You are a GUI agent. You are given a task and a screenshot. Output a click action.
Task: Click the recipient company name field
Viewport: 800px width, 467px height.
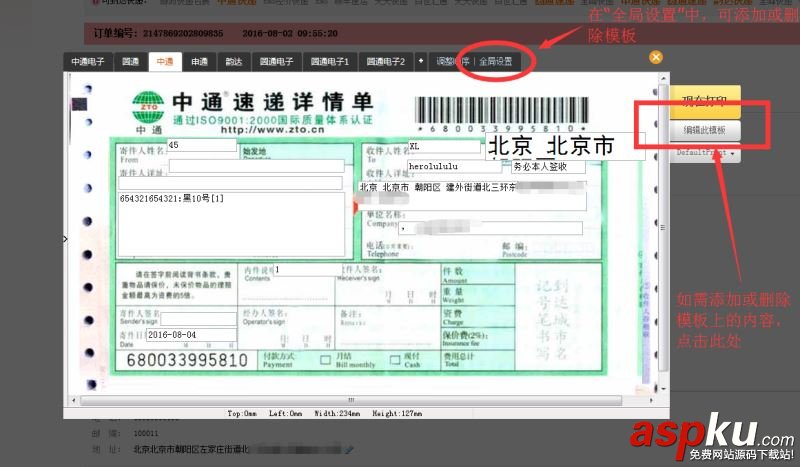pos(490,228)
